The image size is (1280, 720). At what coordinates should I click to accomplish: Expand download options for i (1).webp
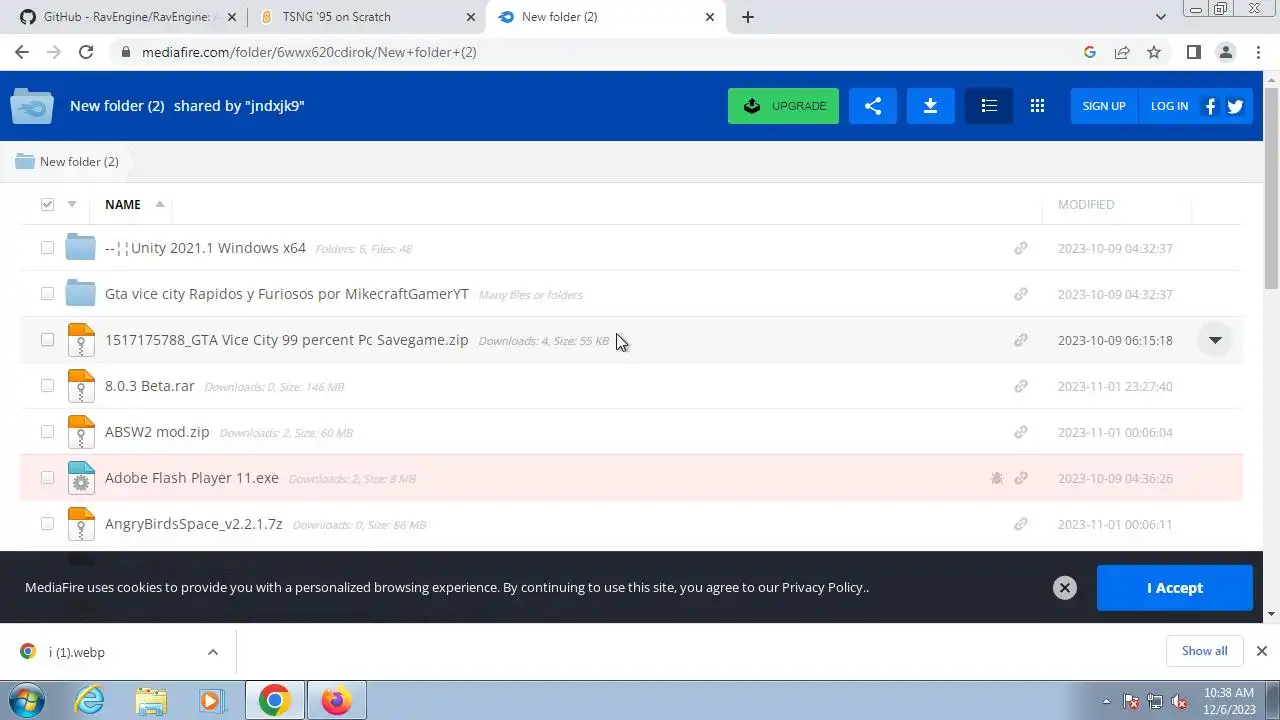(212, 652)
